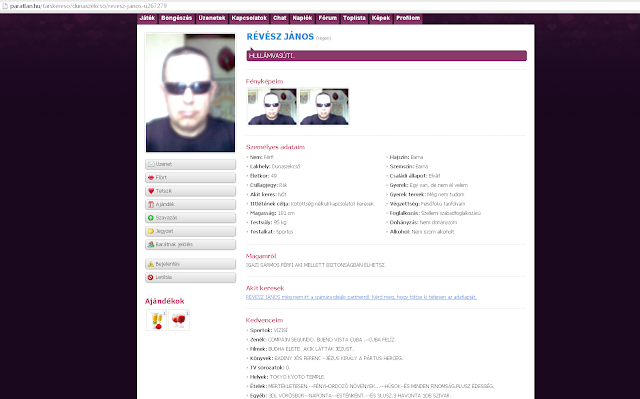
Task: View the Toplista tab
Action: [x=354, y=18]
